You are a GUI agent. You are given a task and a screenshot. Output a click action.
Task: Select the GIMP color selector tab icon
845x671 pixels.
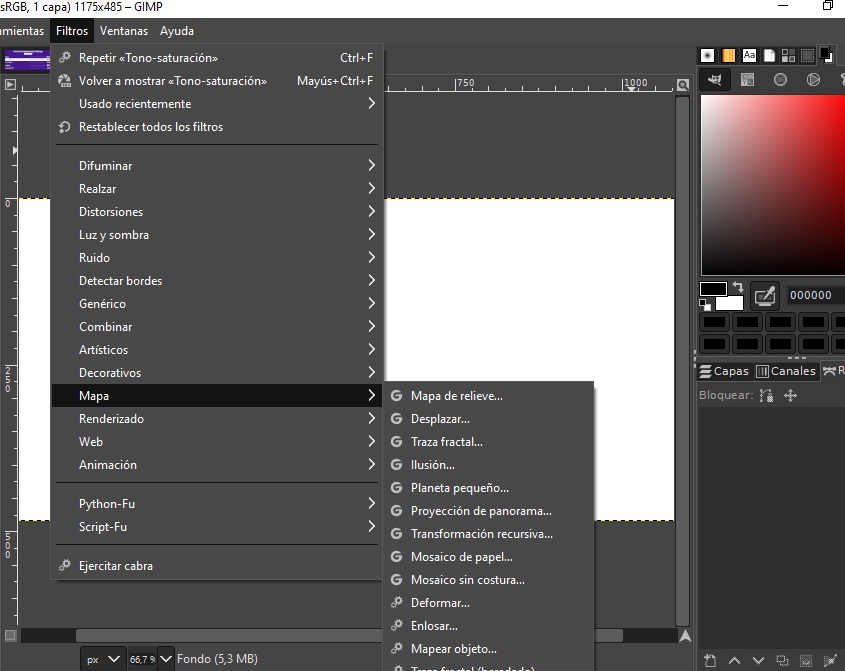714,80
